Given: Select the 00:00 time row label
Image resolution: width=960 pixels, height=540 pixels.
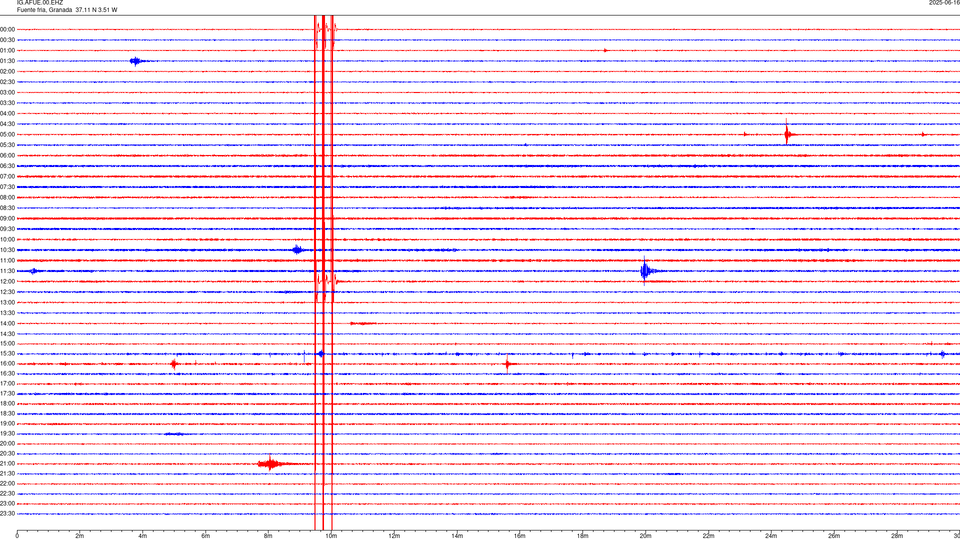Looking at the screenshot, I should click(7, 29).
